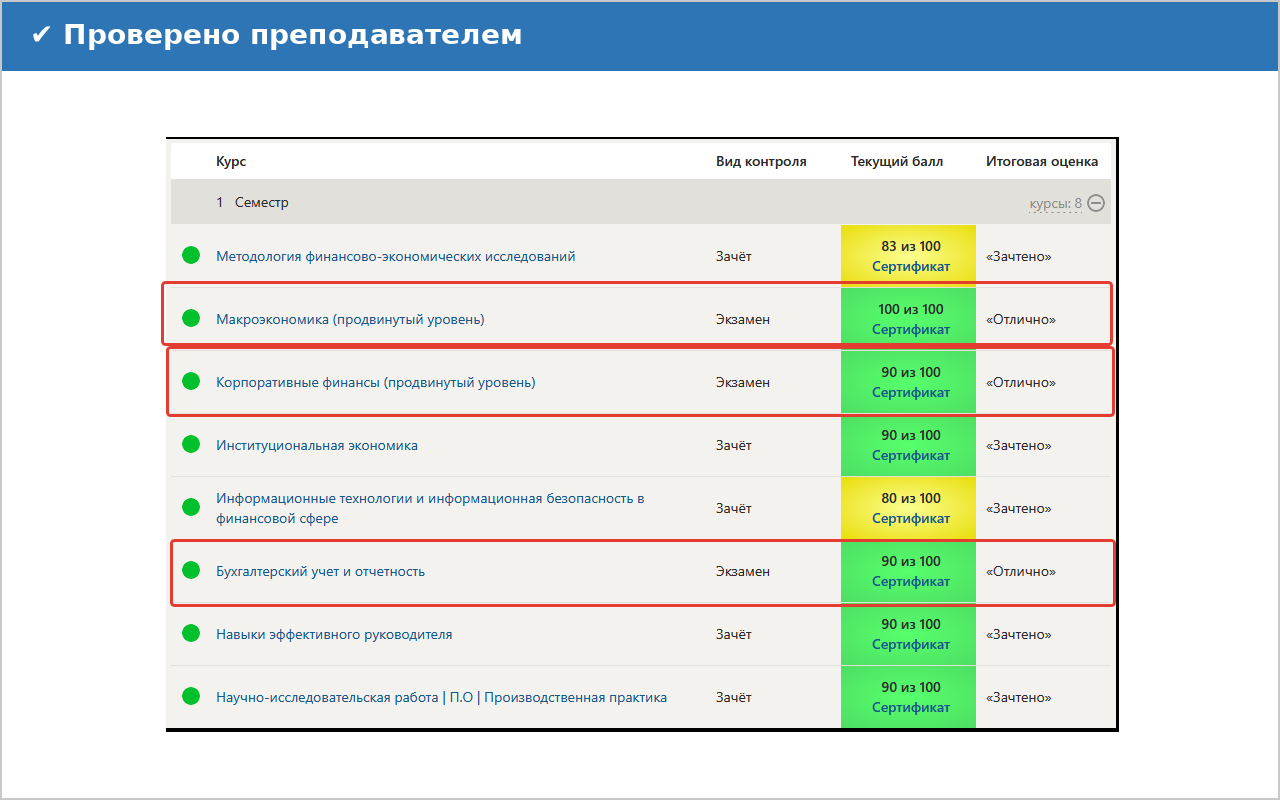Viewport: 1280px width, 800px height.
Task: Click green status dot for Бухгалтерский учет
Action: point(191,571)
